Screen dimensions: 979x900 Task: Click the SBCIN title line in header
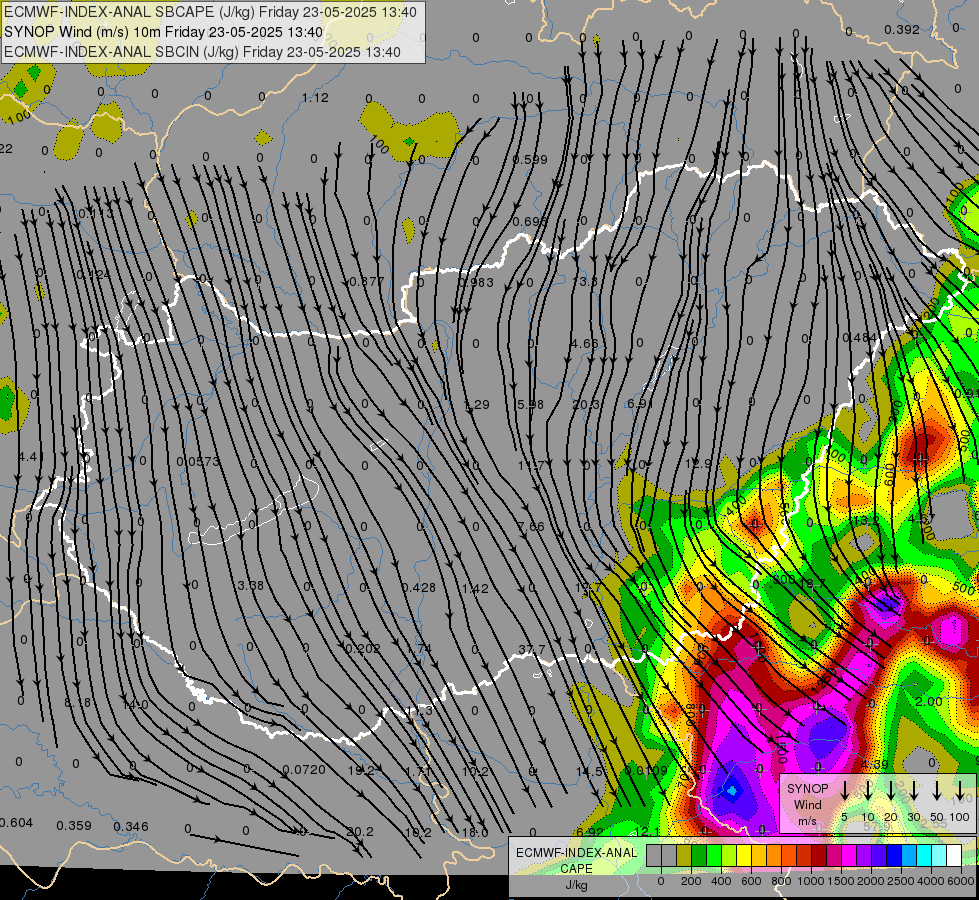[x=202, y=52]
